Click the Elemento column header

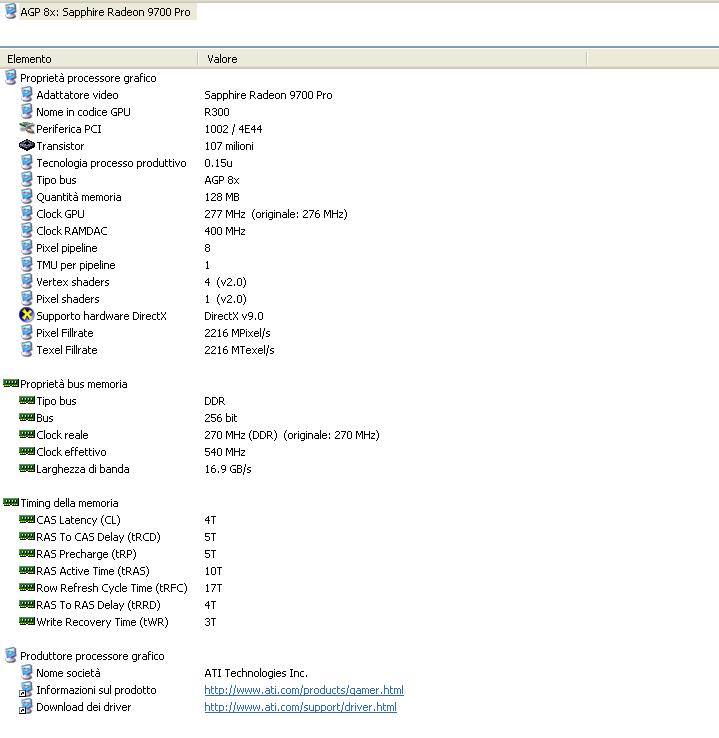click(99, 59)
